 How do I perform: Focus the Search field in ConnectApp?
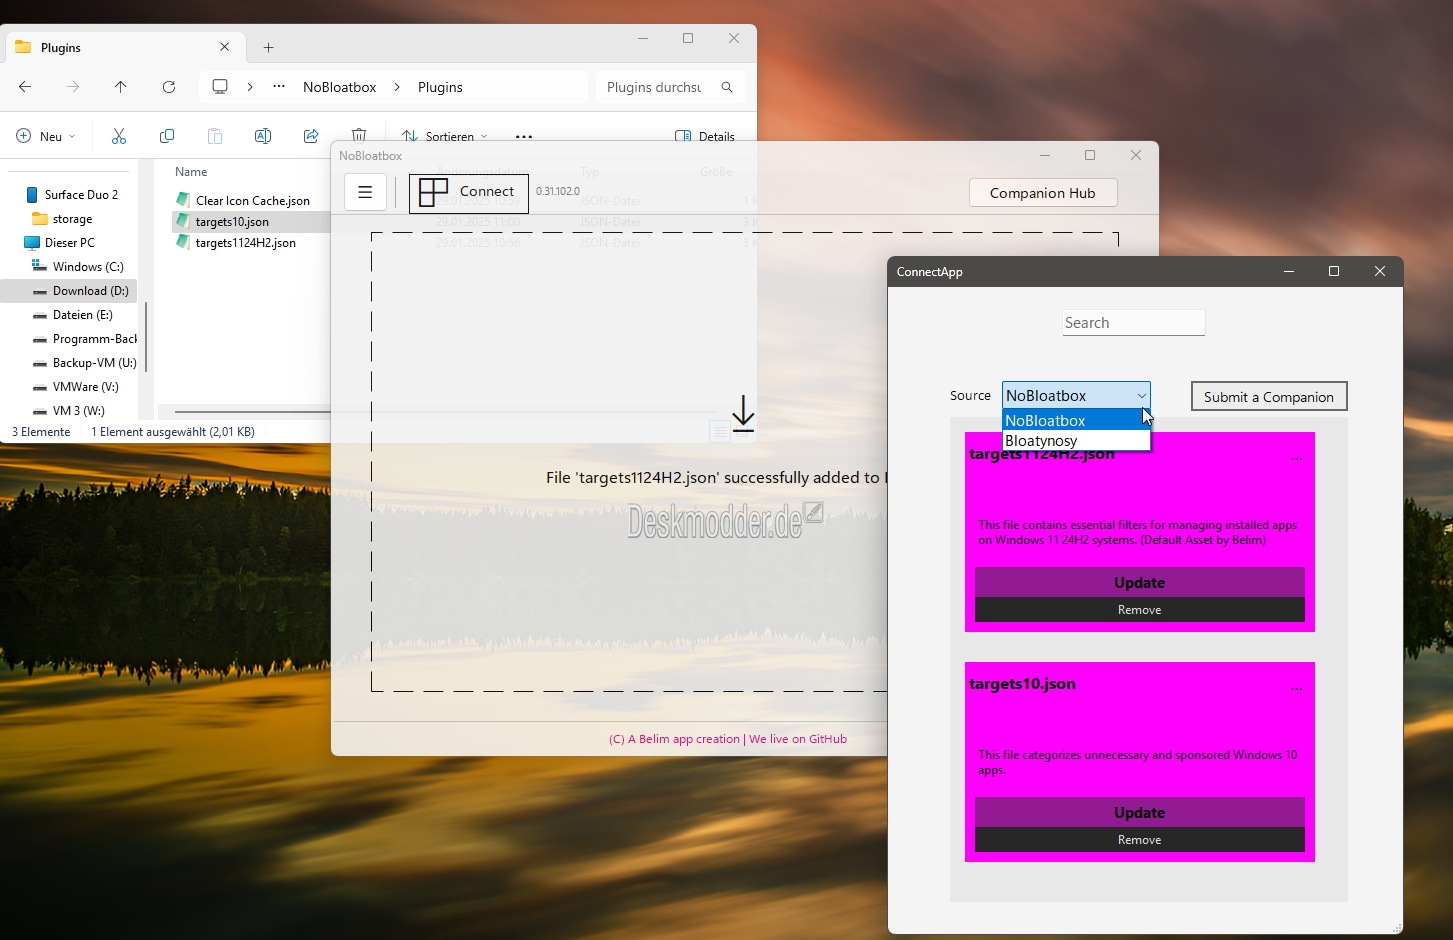pos(1133,323)
